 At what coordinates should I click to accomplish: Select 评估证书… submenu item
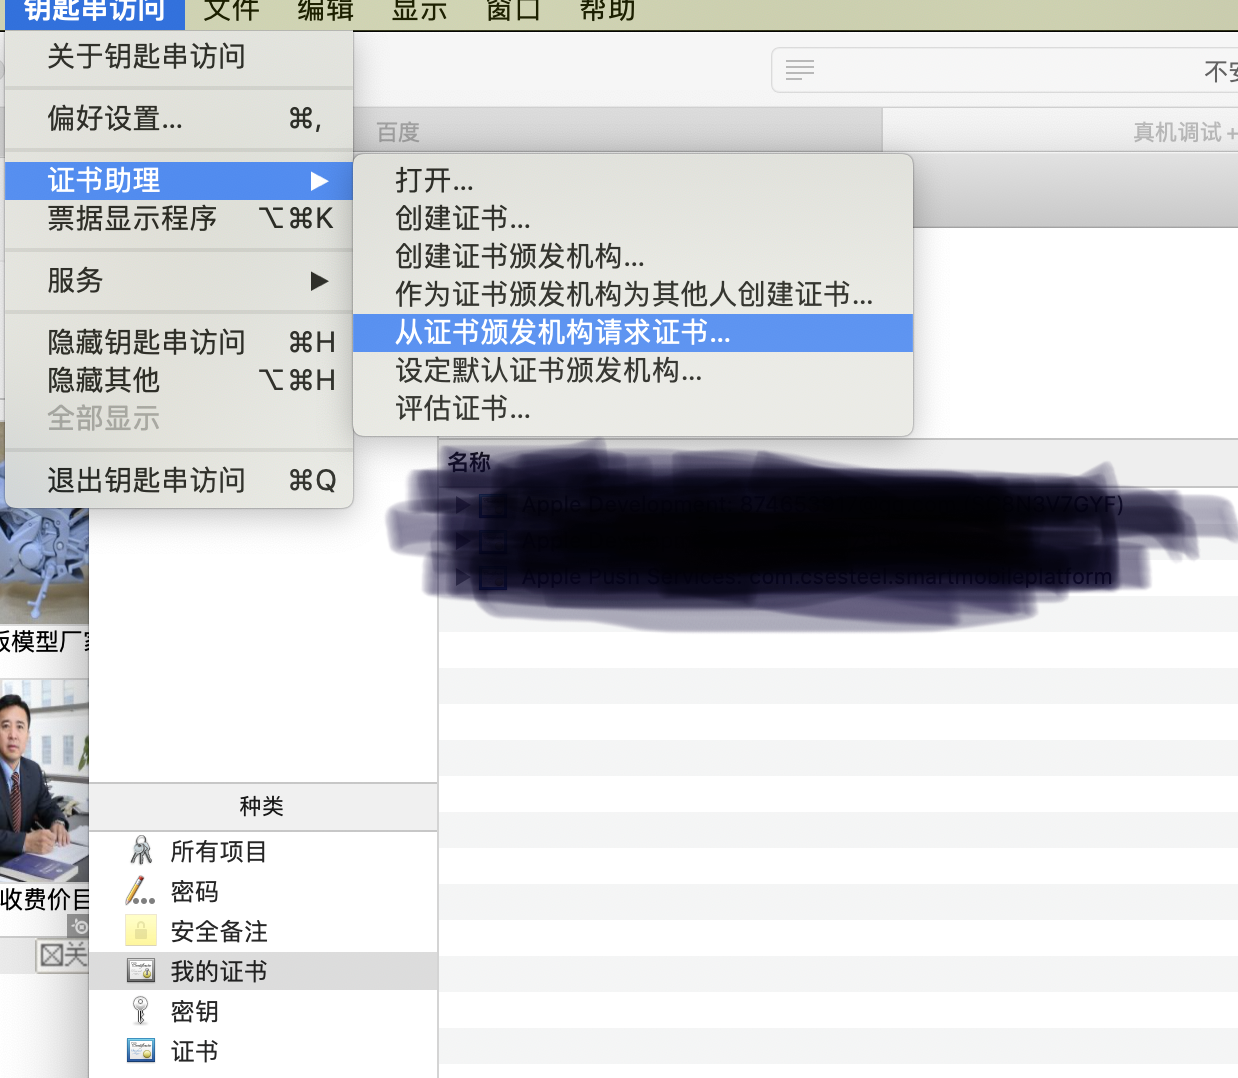[x=633, y=409]
